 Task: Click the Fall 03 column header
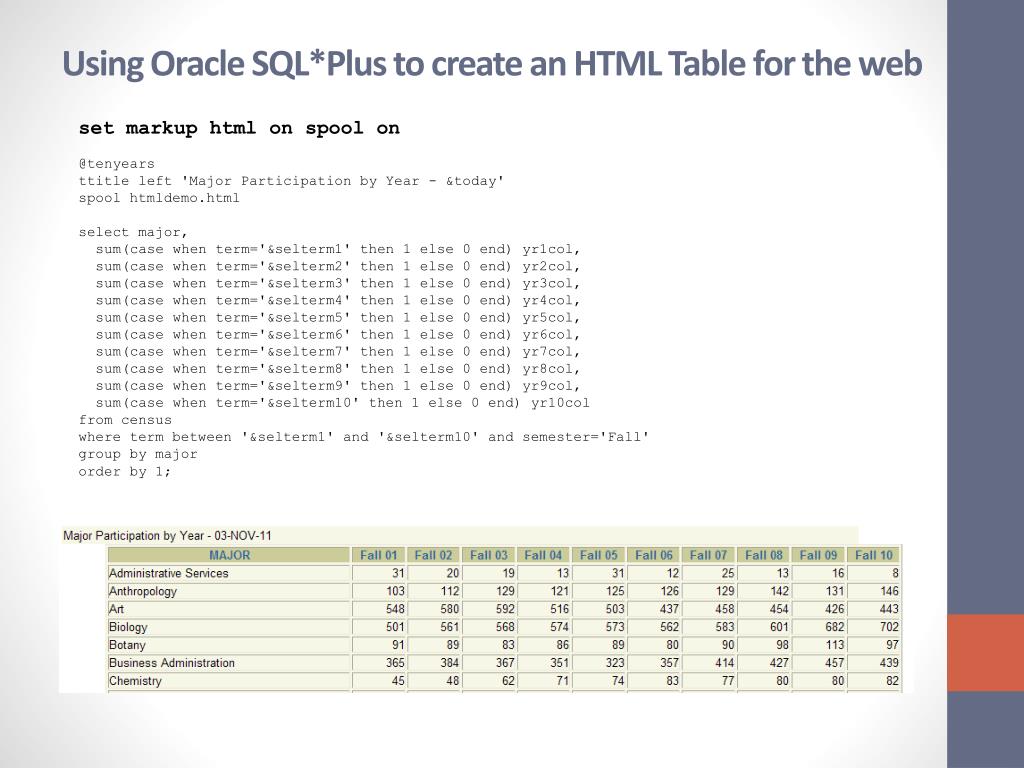tap(488, 555)
